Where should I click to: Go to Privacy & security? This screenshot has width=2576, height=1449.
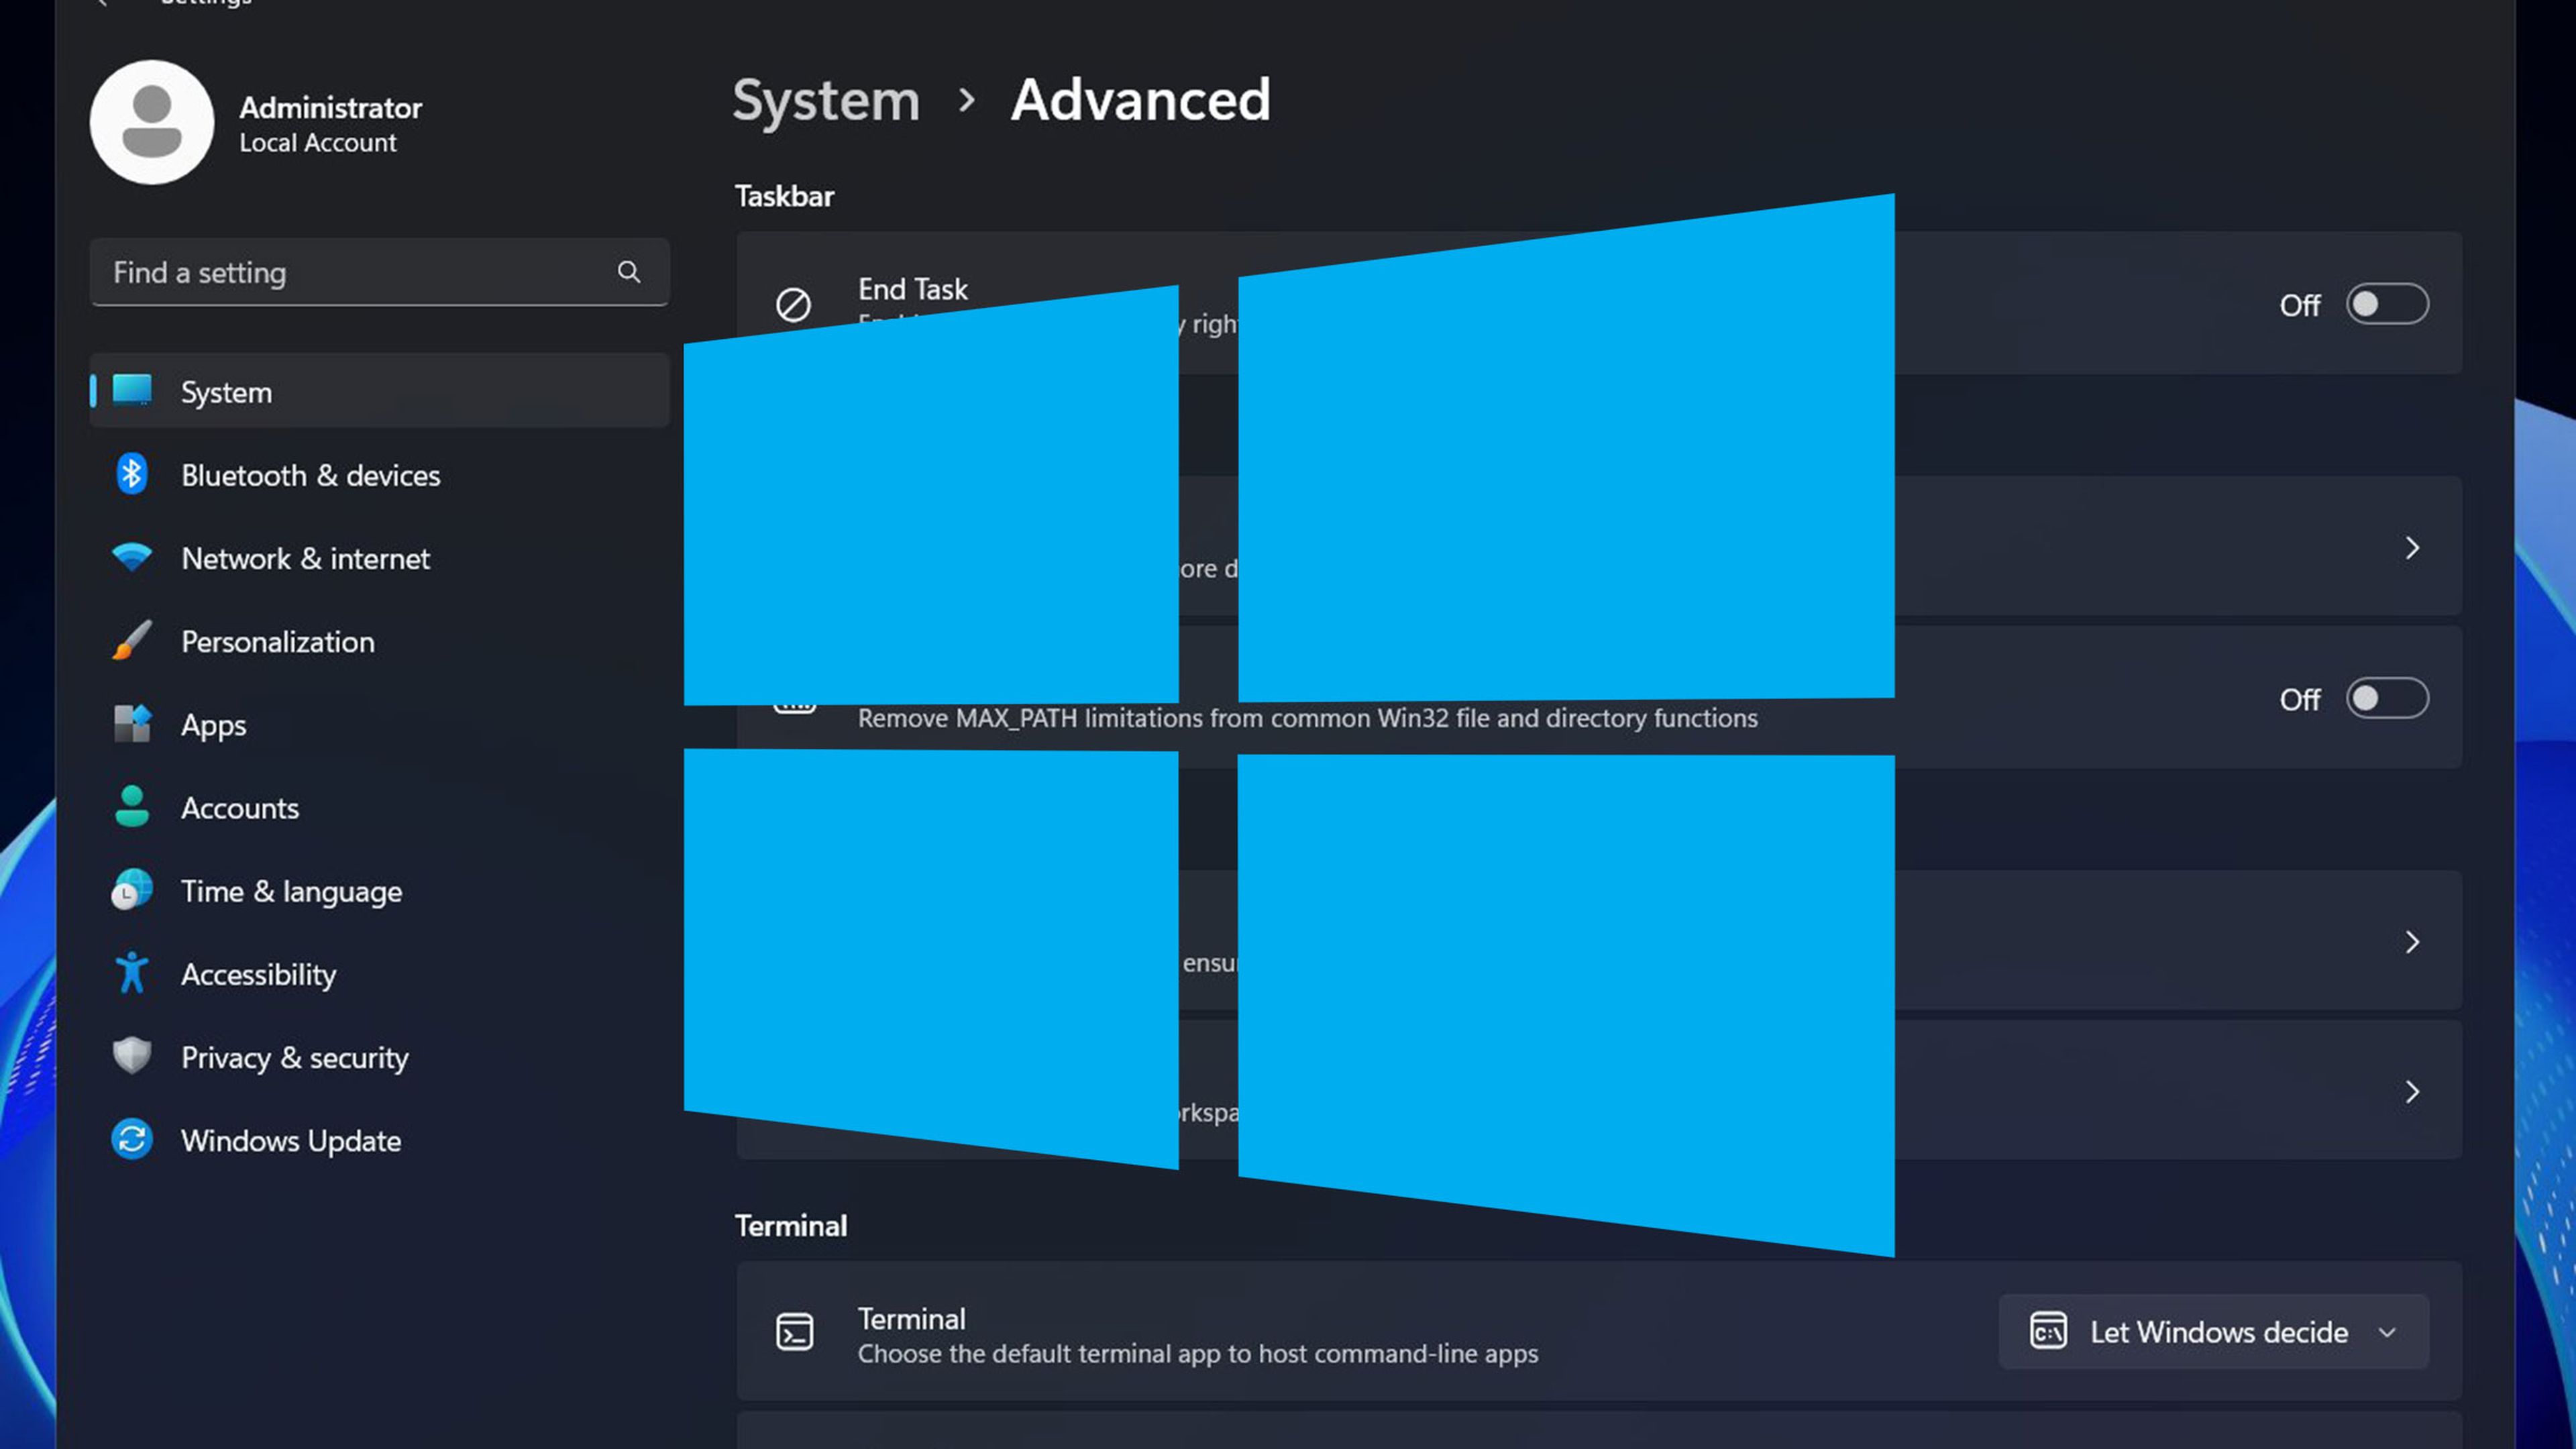pyautogui.click(x=380, y=1056)
